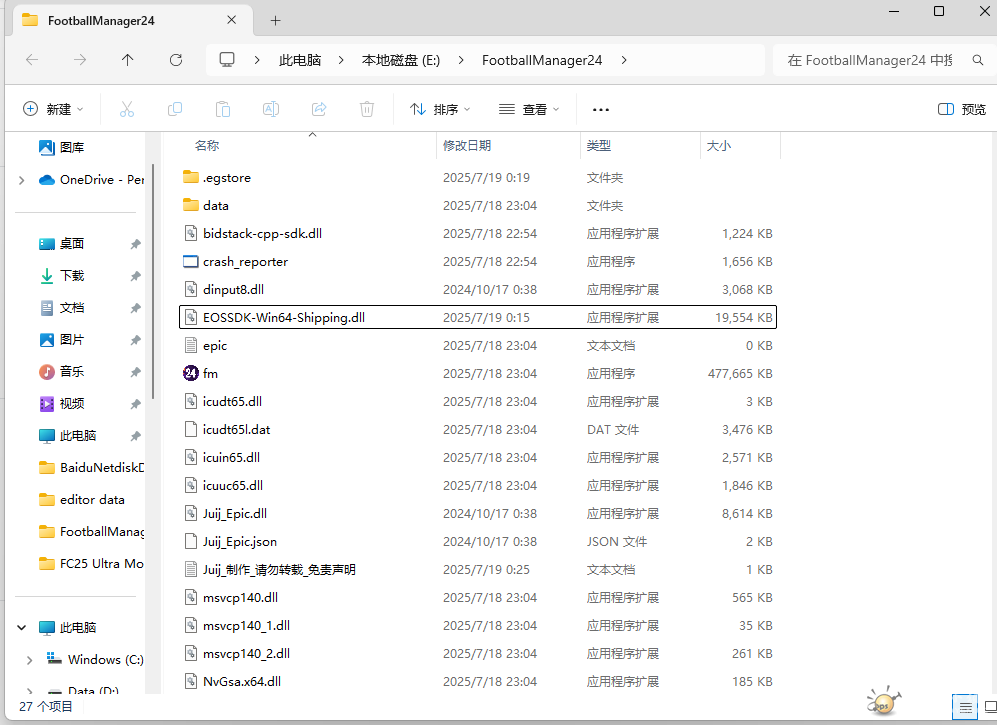The width and height of the screenshot is (997, 725).
Task: Click the Share icon in toolbar
Action: point(319,109)
